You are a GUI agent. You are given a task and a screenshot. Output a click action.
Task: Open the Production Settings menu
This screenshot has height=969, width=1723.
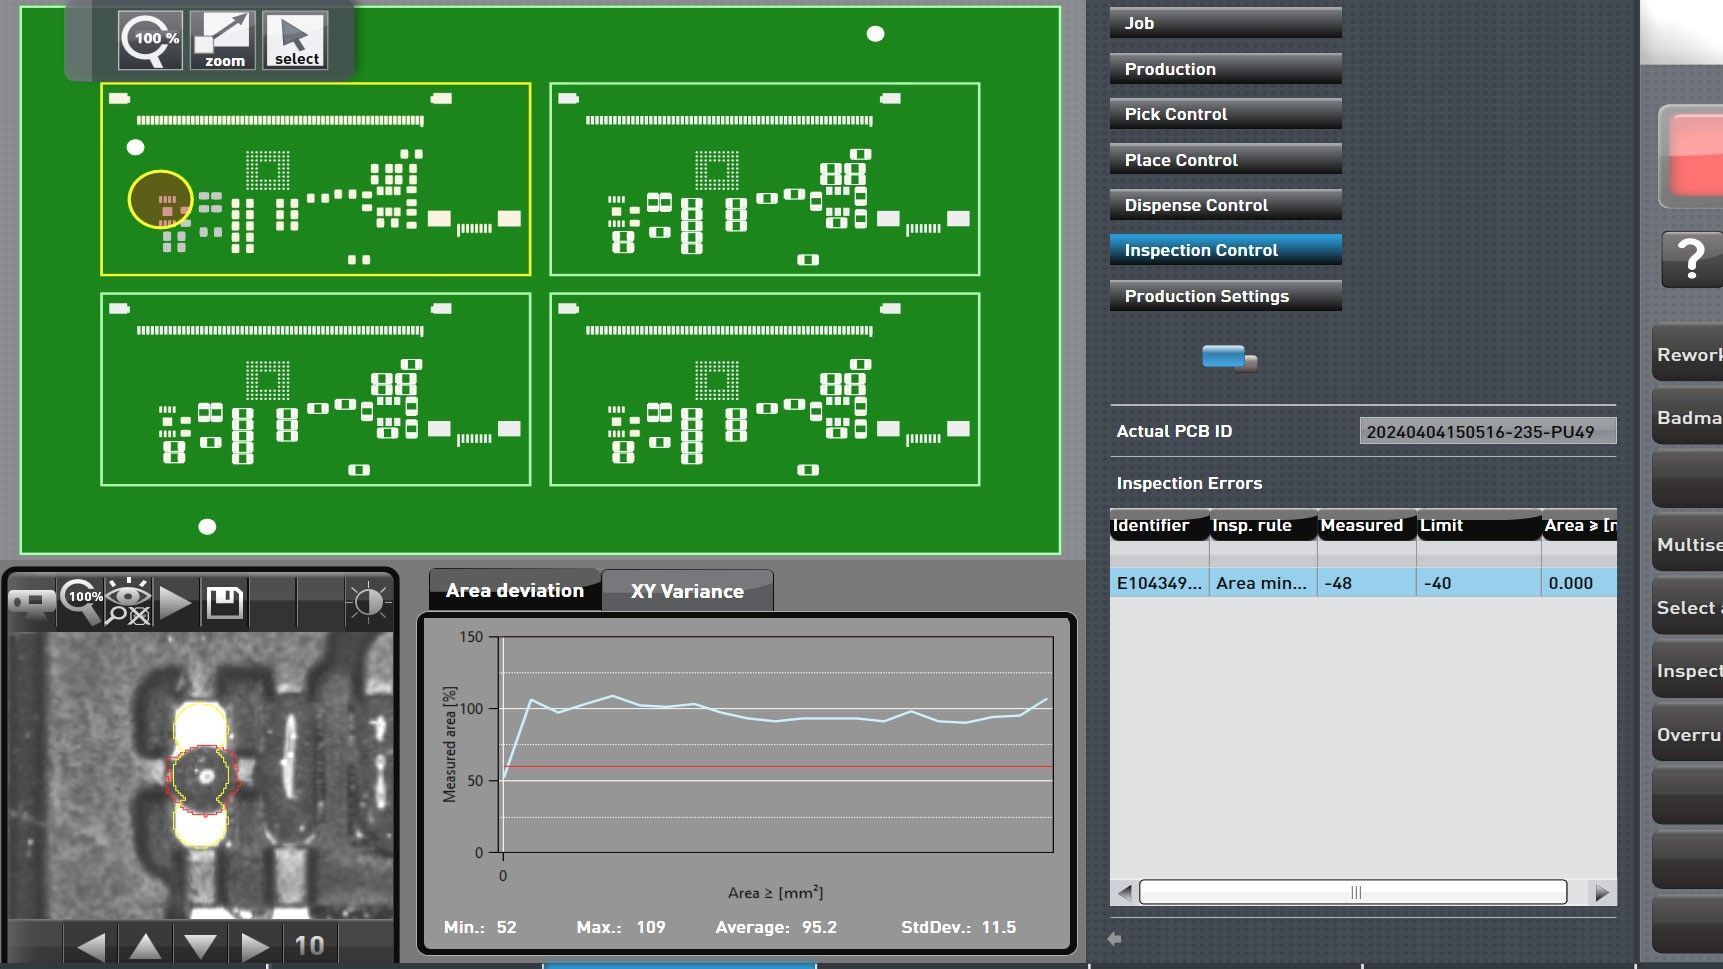pyautogui.click(x=1225, y=296)
